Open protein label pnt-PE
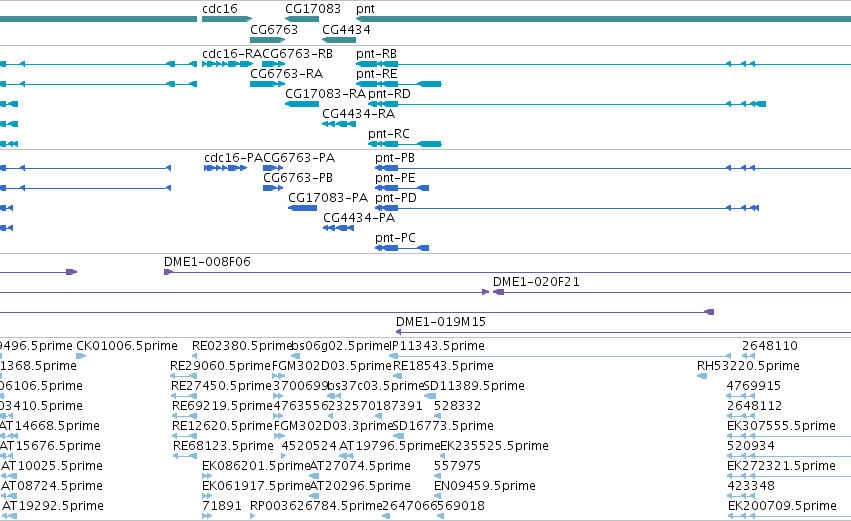Image resolution: width=851 pixels, height=521 pixels. [x=395, y=179]
